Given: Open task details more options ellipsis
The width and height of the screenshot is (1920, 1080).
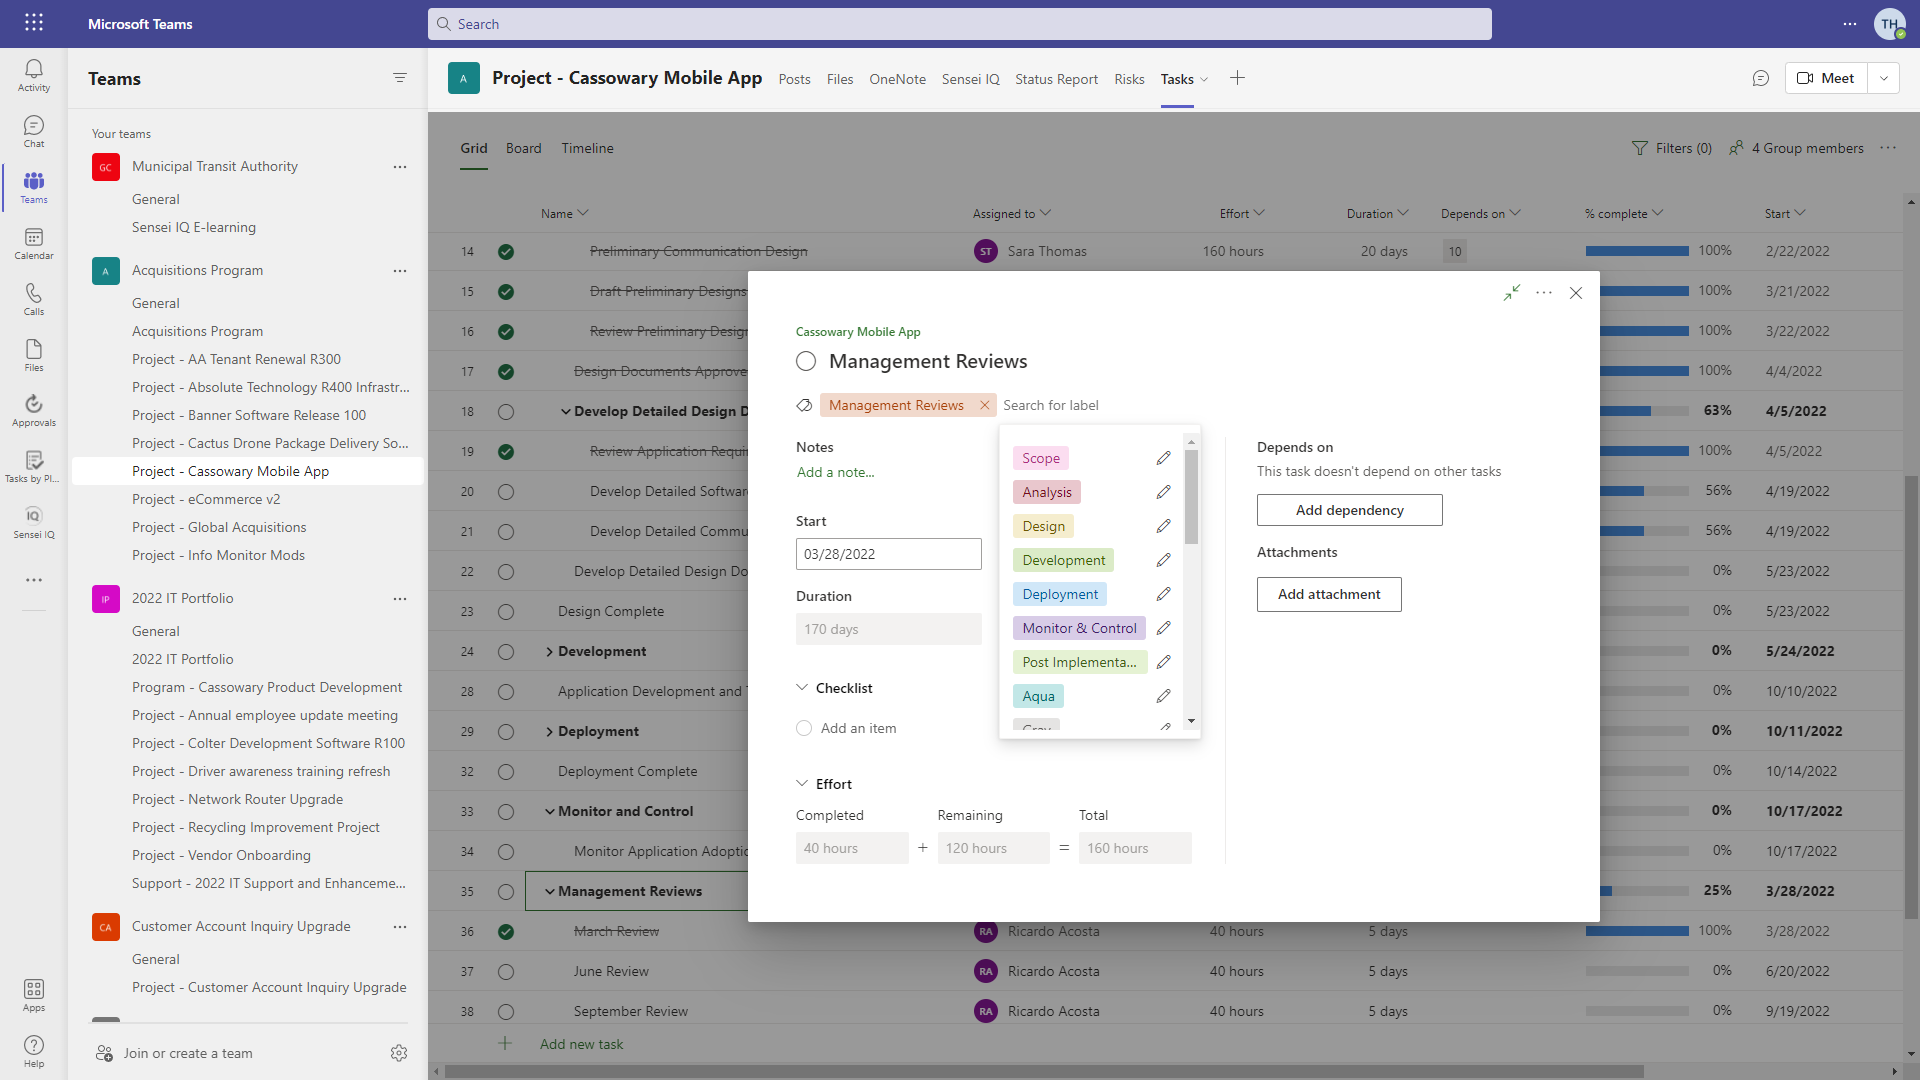Looking at the screenshot, I should 1544,292.
